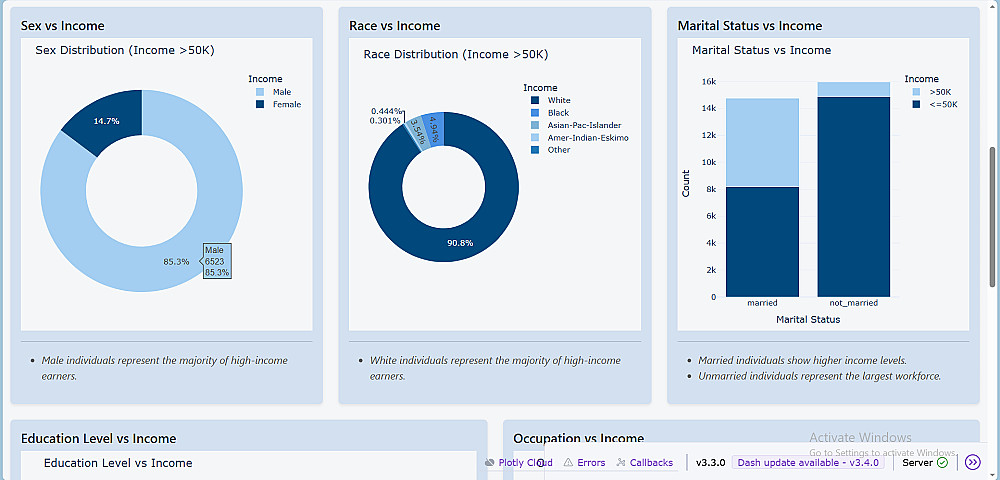Click 'Male individuals represent the majority' note

tap(165, 368)
